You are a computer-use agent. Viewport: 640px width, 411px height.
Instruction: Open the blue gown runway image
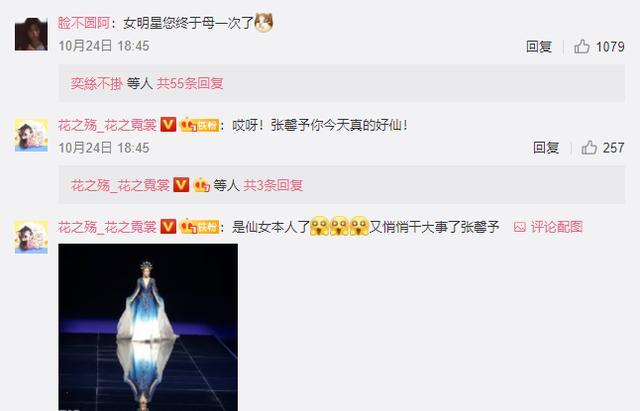(x=148, y=327)
